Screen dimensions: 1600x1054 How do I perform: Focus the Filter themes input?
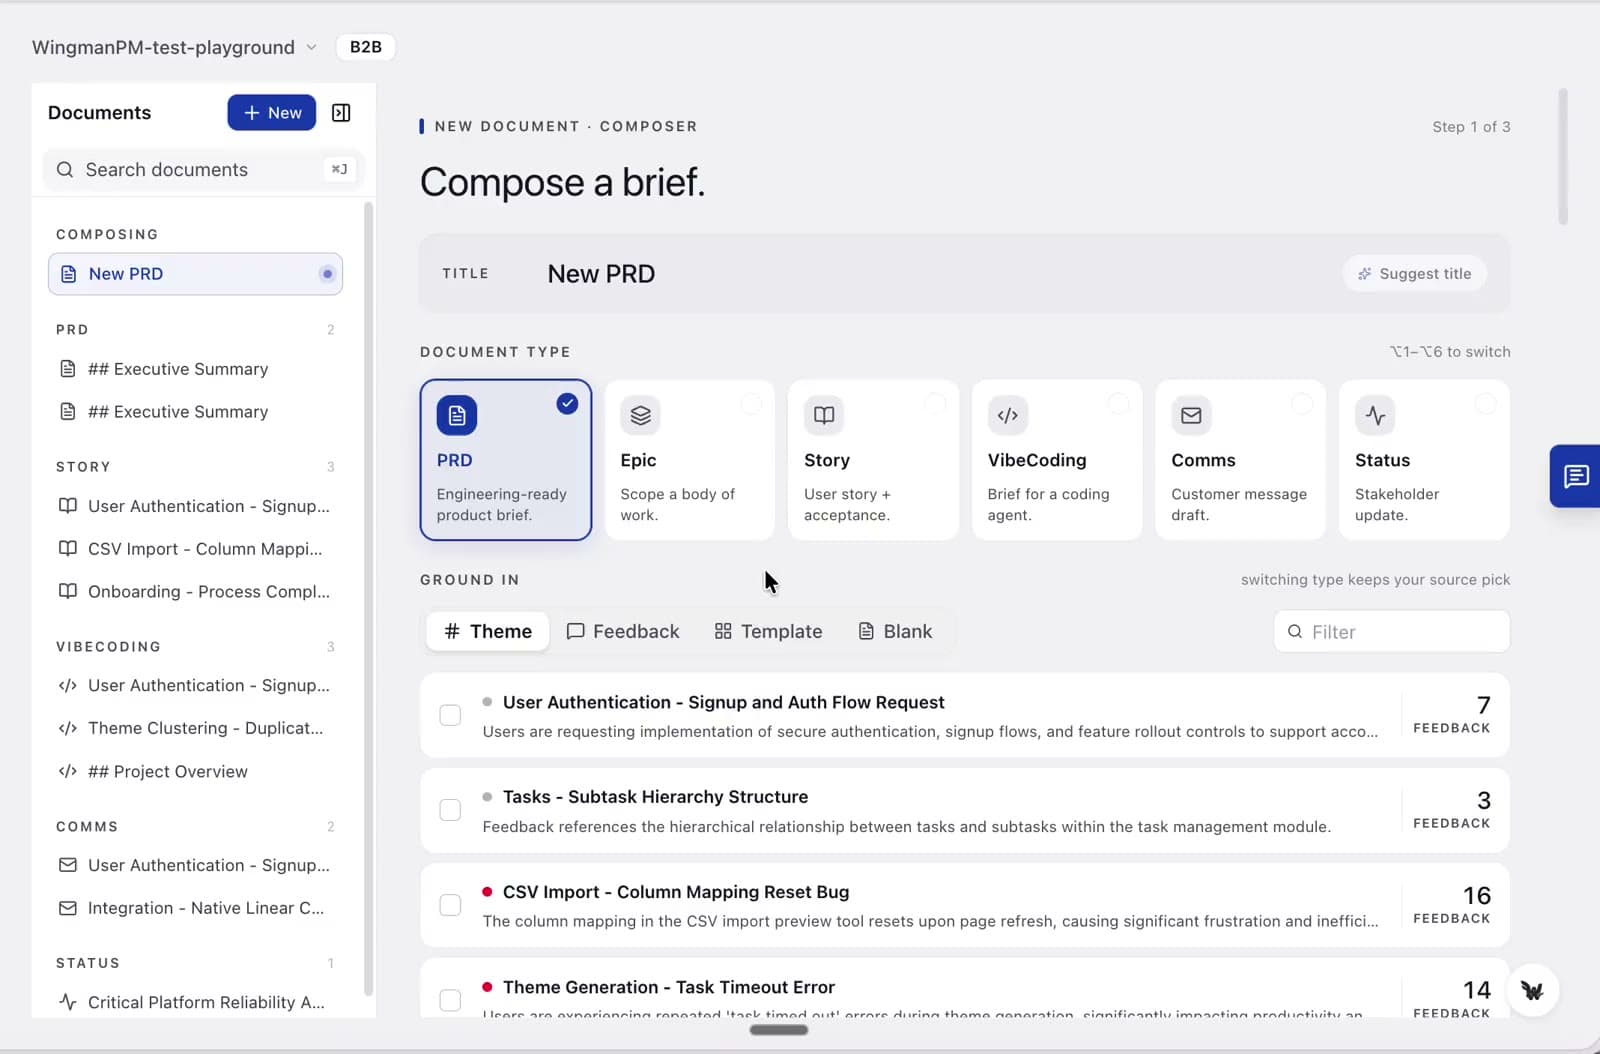[x=1392, y=632]
